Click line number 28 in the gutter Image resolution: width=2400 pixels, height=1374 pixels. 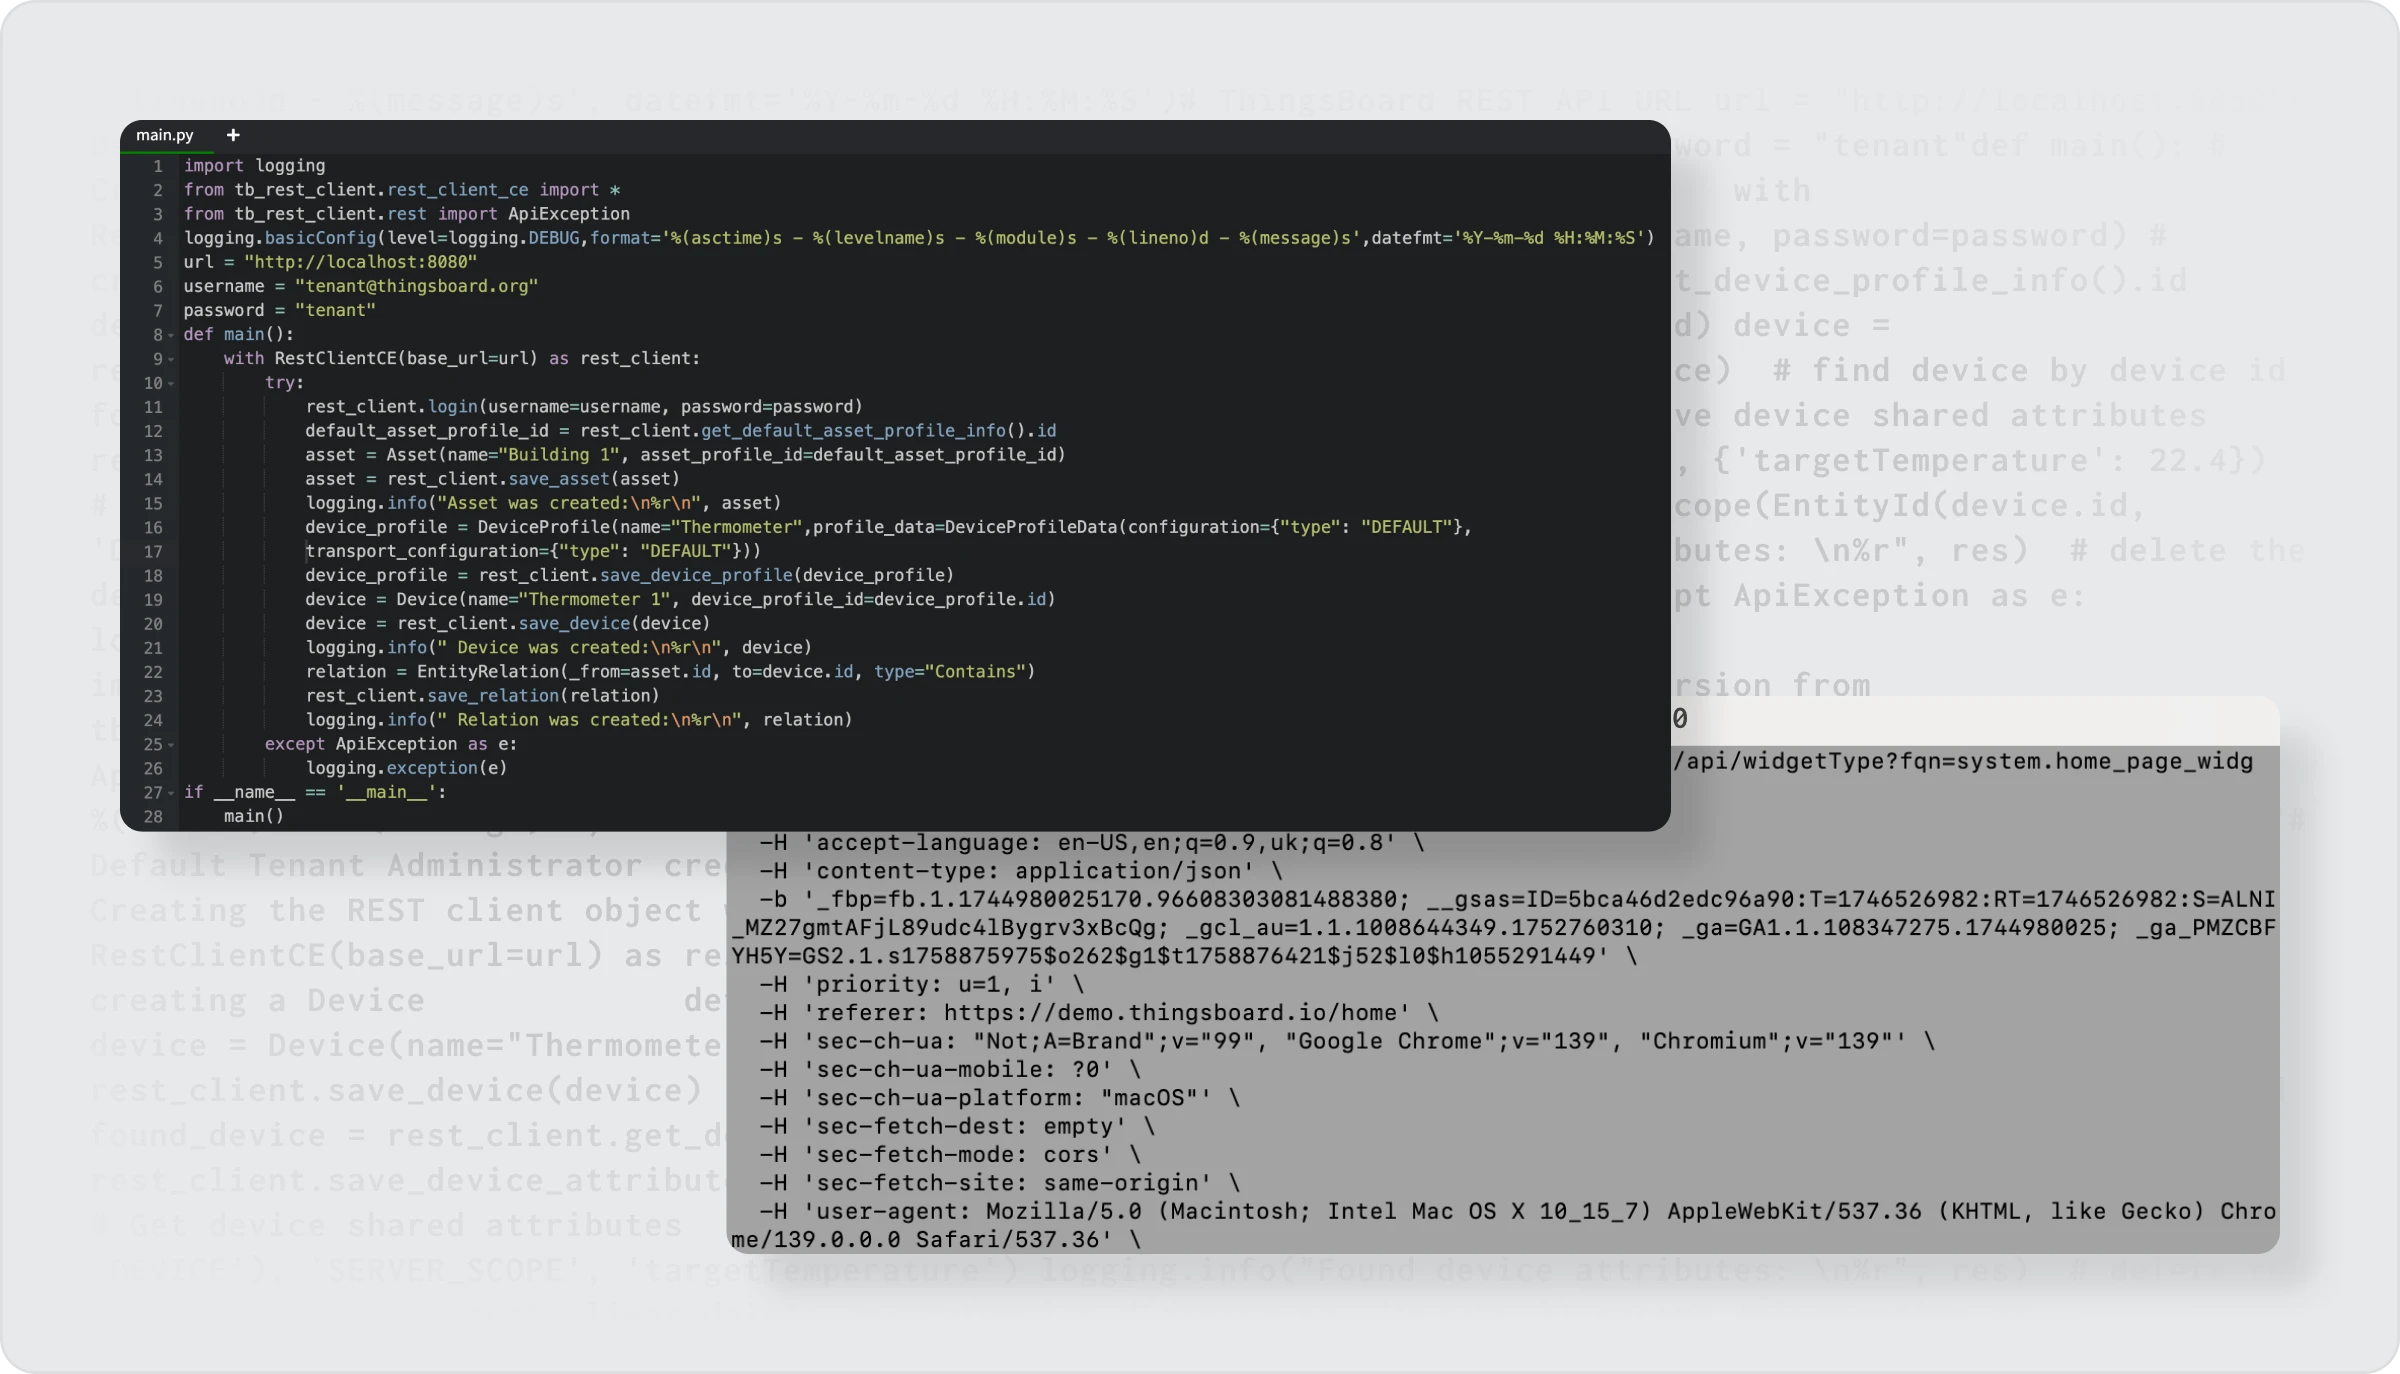coord(153,817)
